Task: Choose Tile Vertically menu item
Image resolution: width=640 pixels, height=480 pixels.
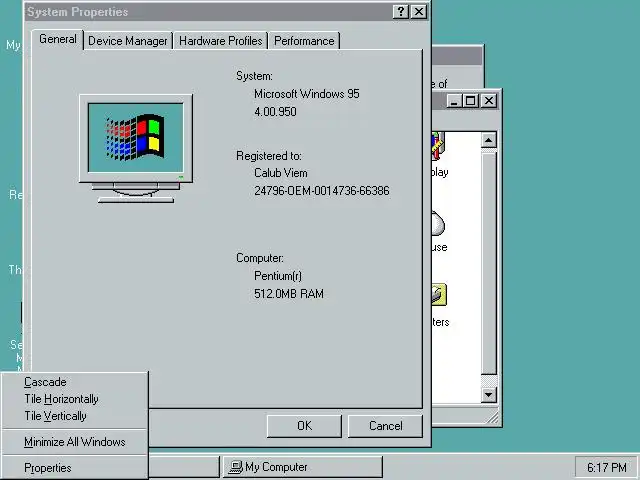Action: point(74,416)
